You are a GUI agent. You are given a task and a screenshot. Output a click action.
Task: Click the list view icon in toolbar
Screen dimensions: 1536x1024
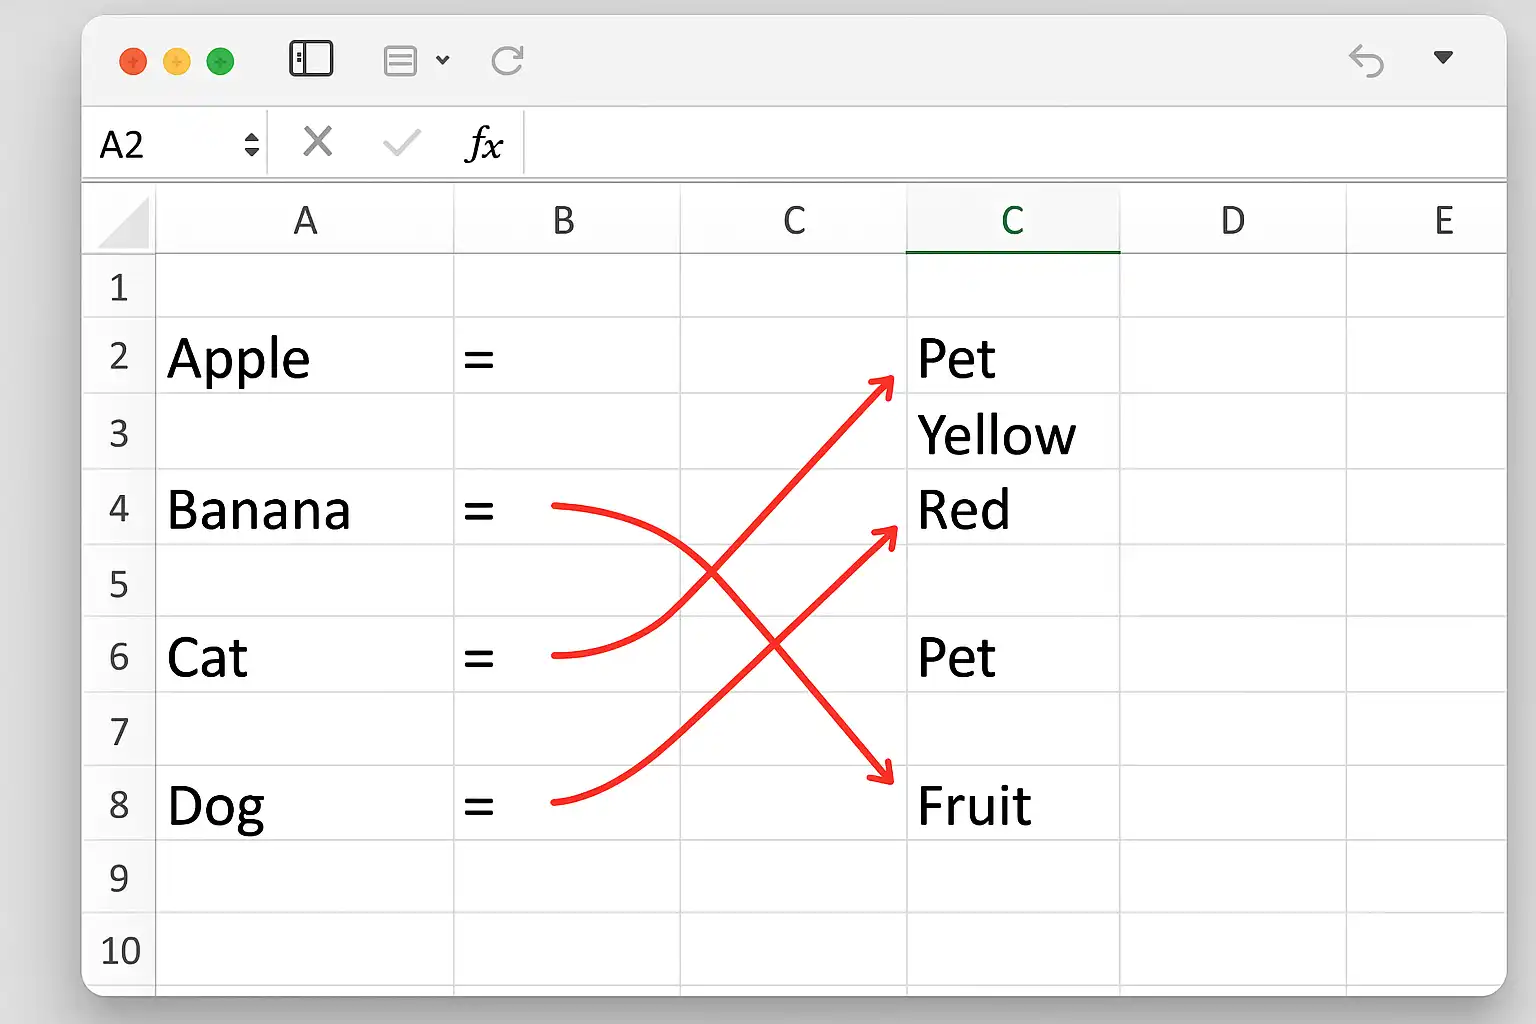[400, 61]
